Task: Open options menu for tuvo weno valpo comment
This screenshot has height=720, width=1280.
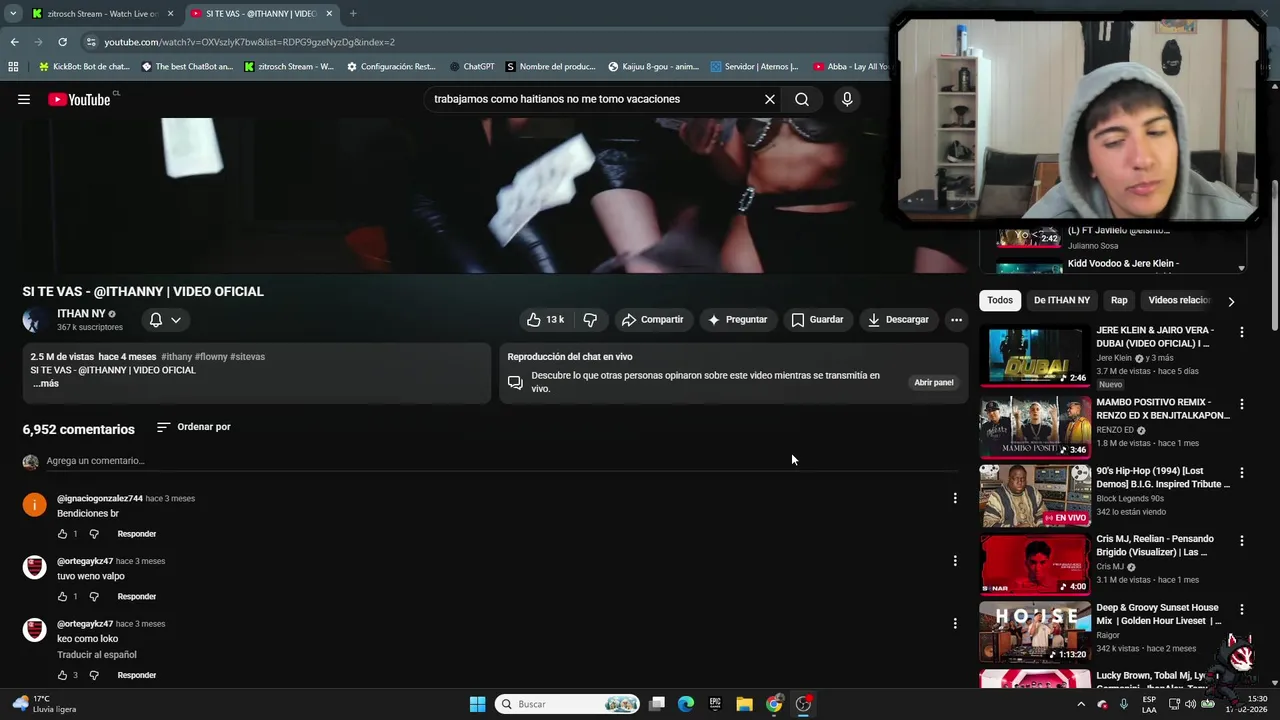Action: point(955,561)
